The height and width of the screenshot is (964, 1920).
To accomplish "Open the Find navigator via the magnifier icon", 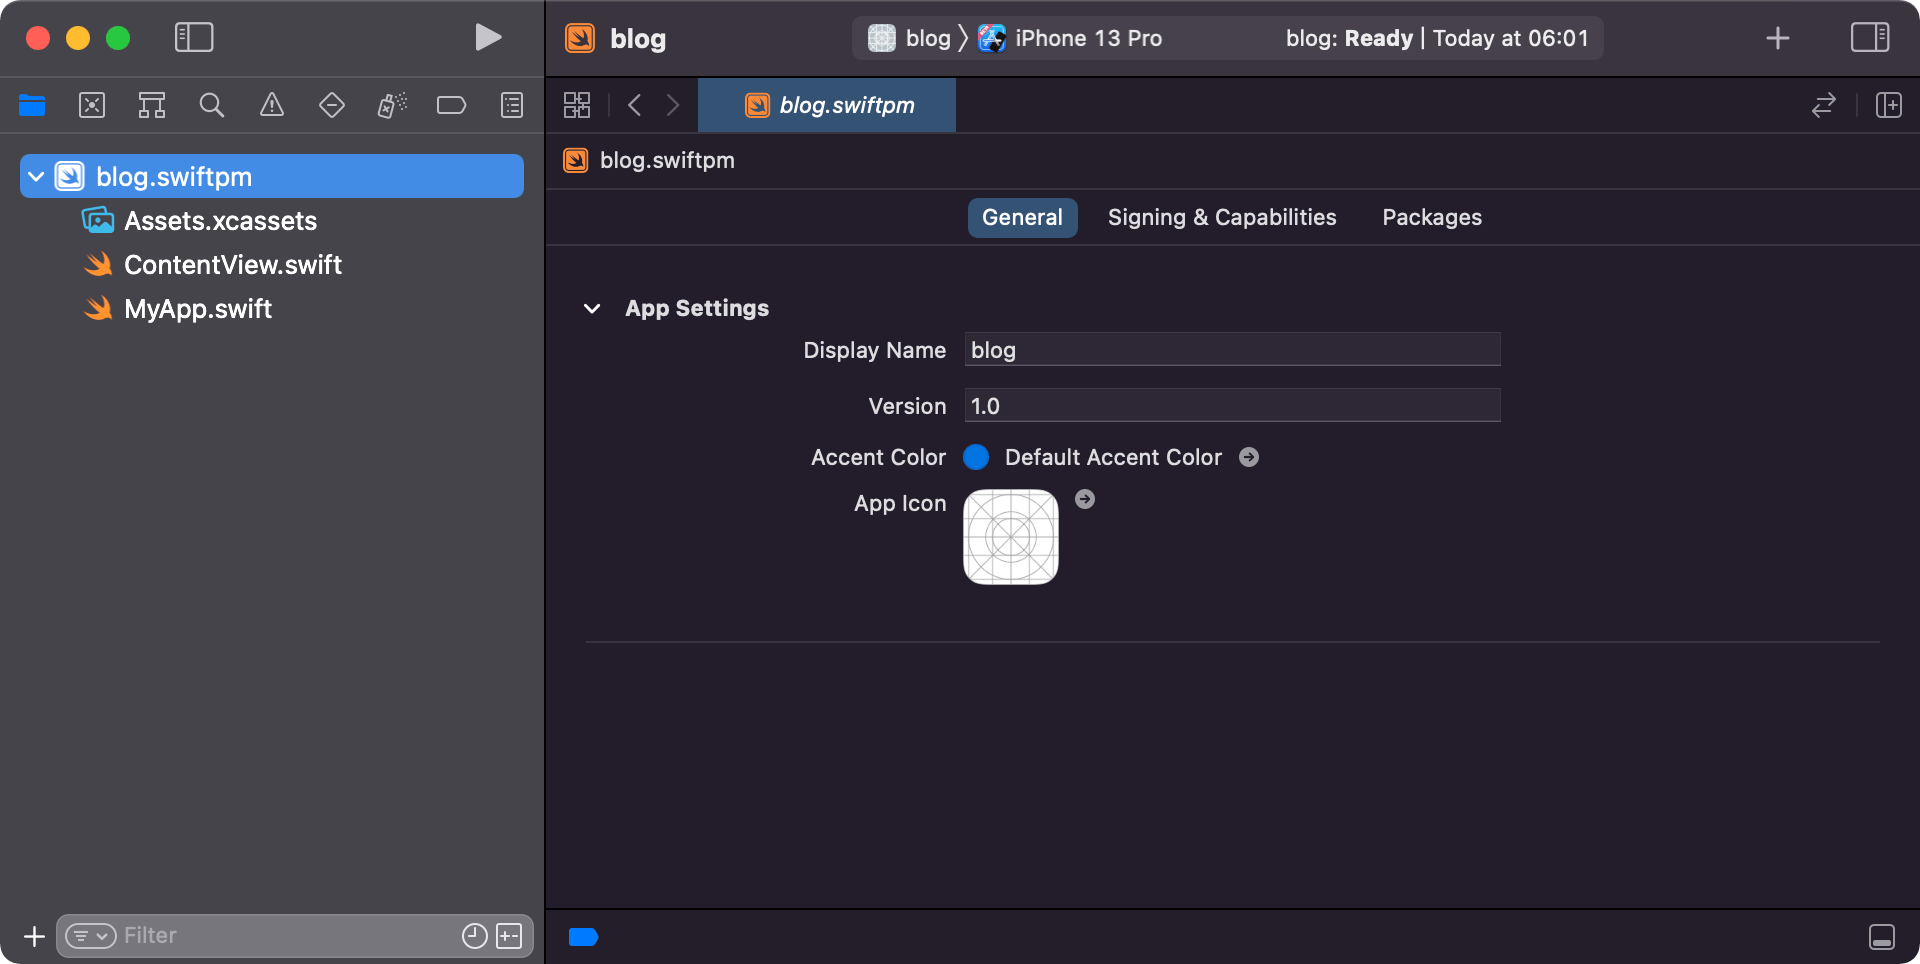I will (x=211, y=104).
